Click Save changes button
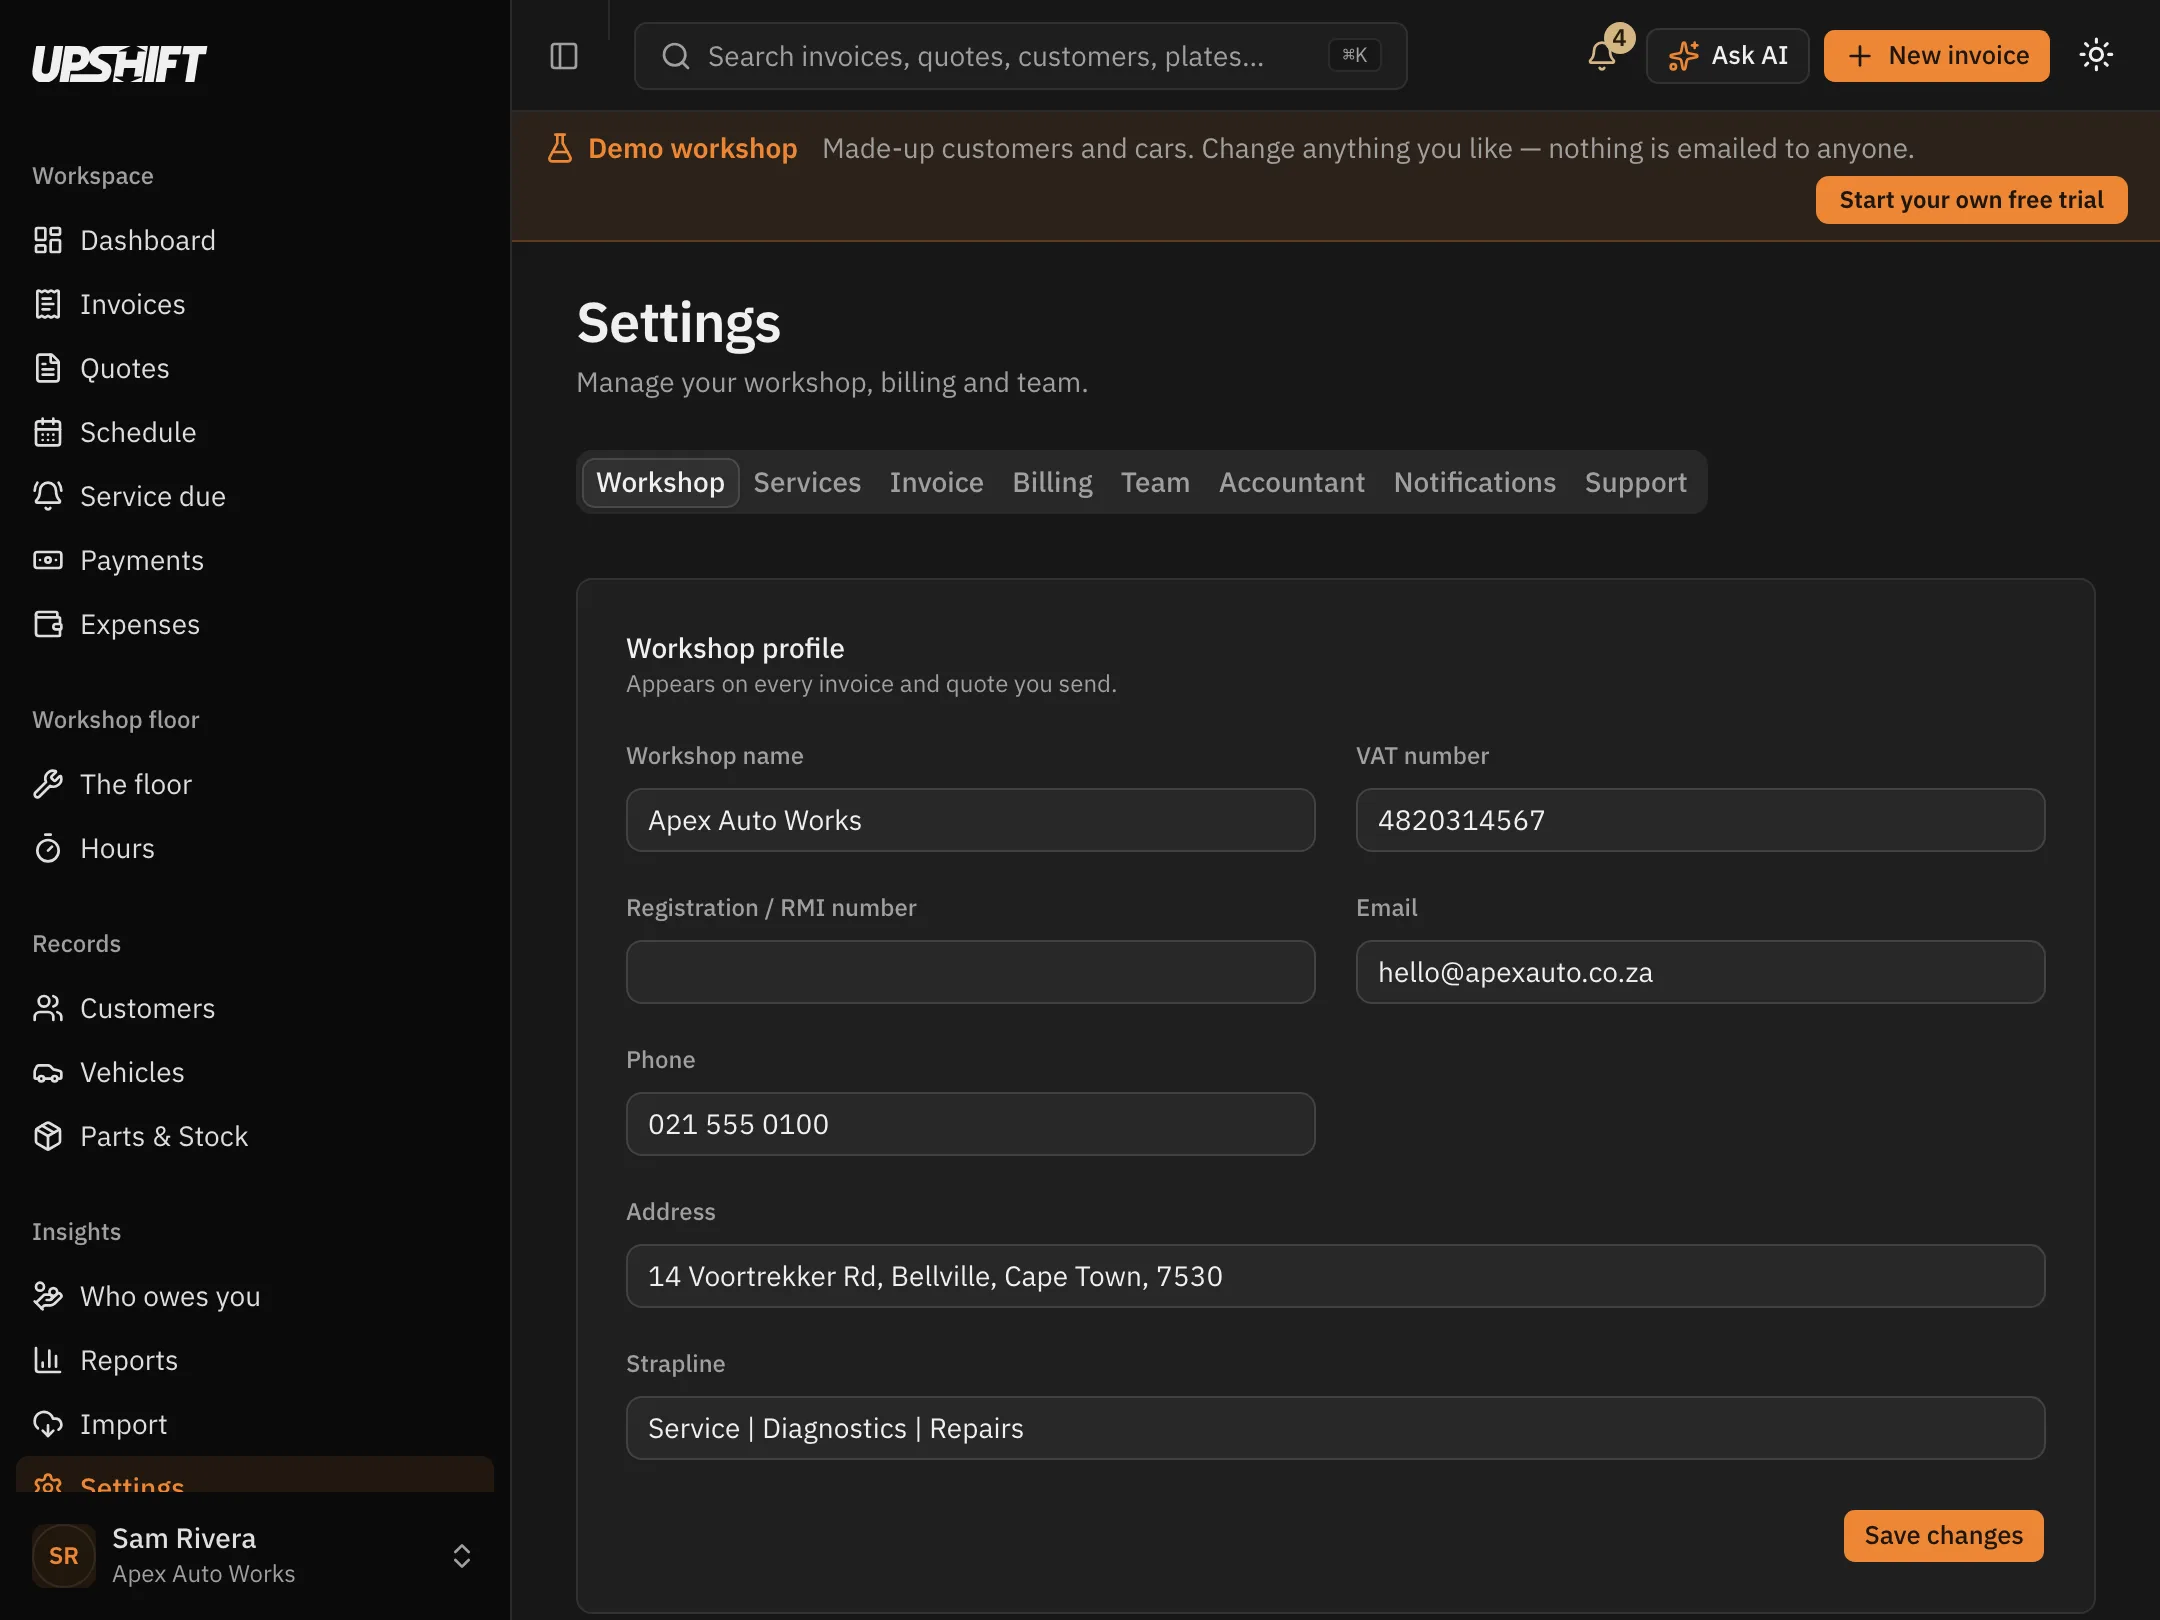Image resolution: width=2160 pixels, height=1620 pixels. (x=1943, y=1535)
